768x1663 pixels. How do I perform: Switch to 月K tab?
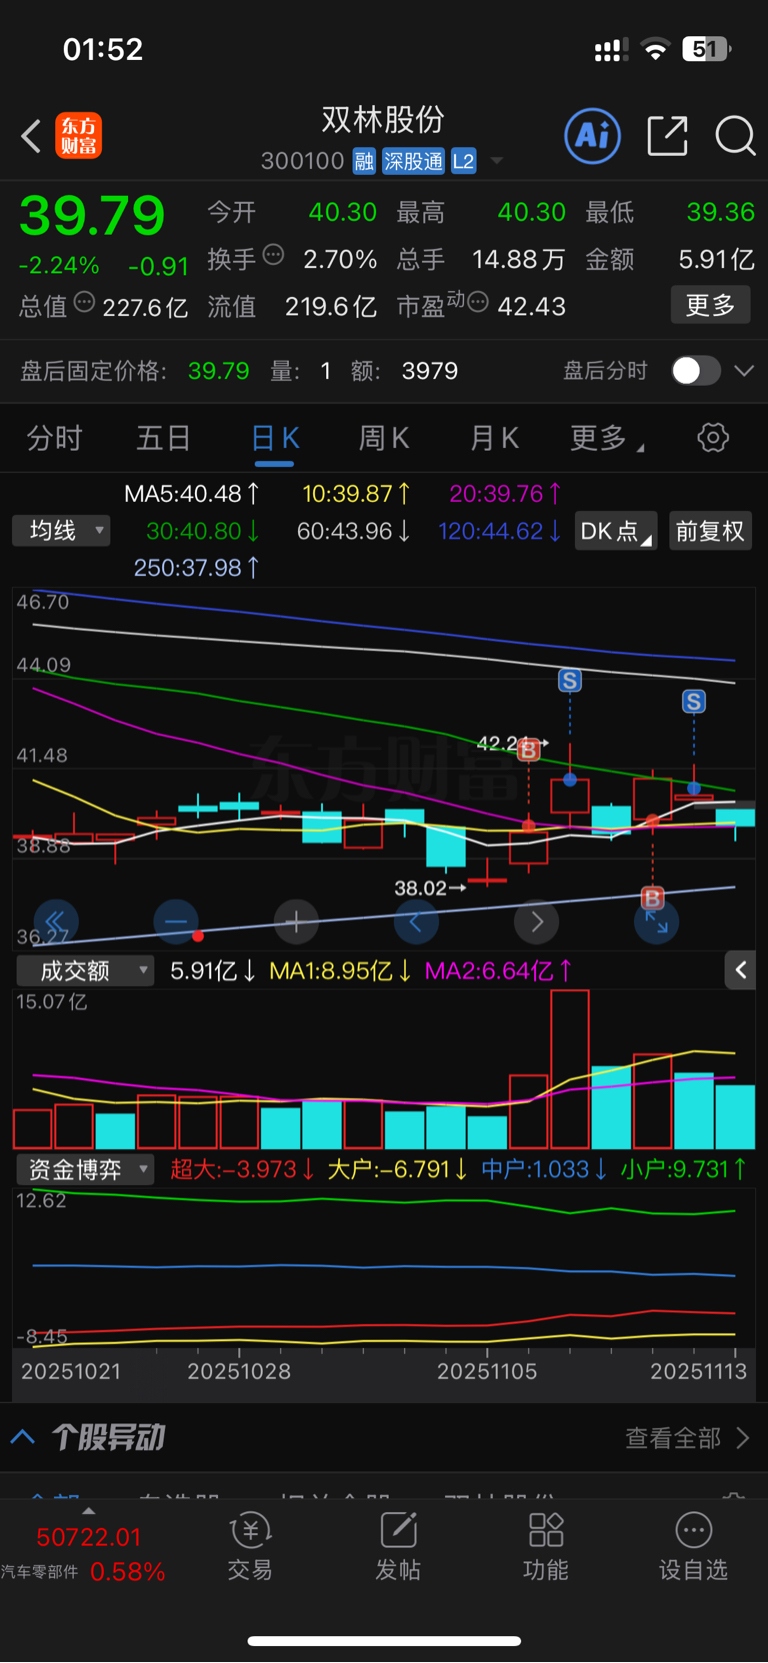point(494,438)
